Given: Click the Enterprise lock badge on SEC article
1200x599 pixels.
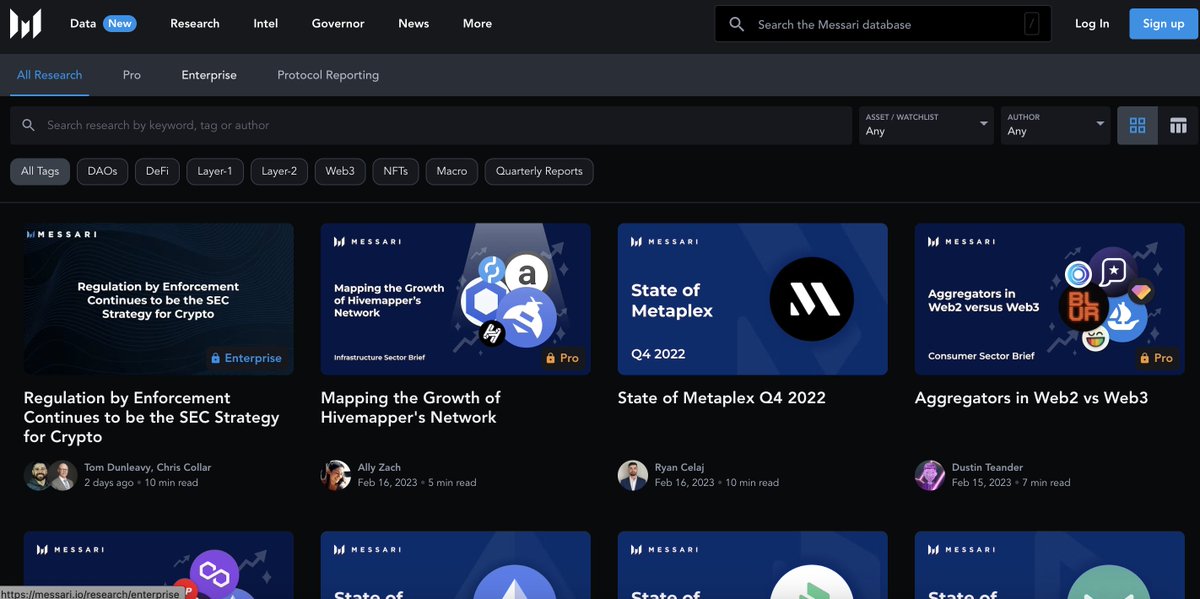Looking at the screenshot, I should click(245, 358).
